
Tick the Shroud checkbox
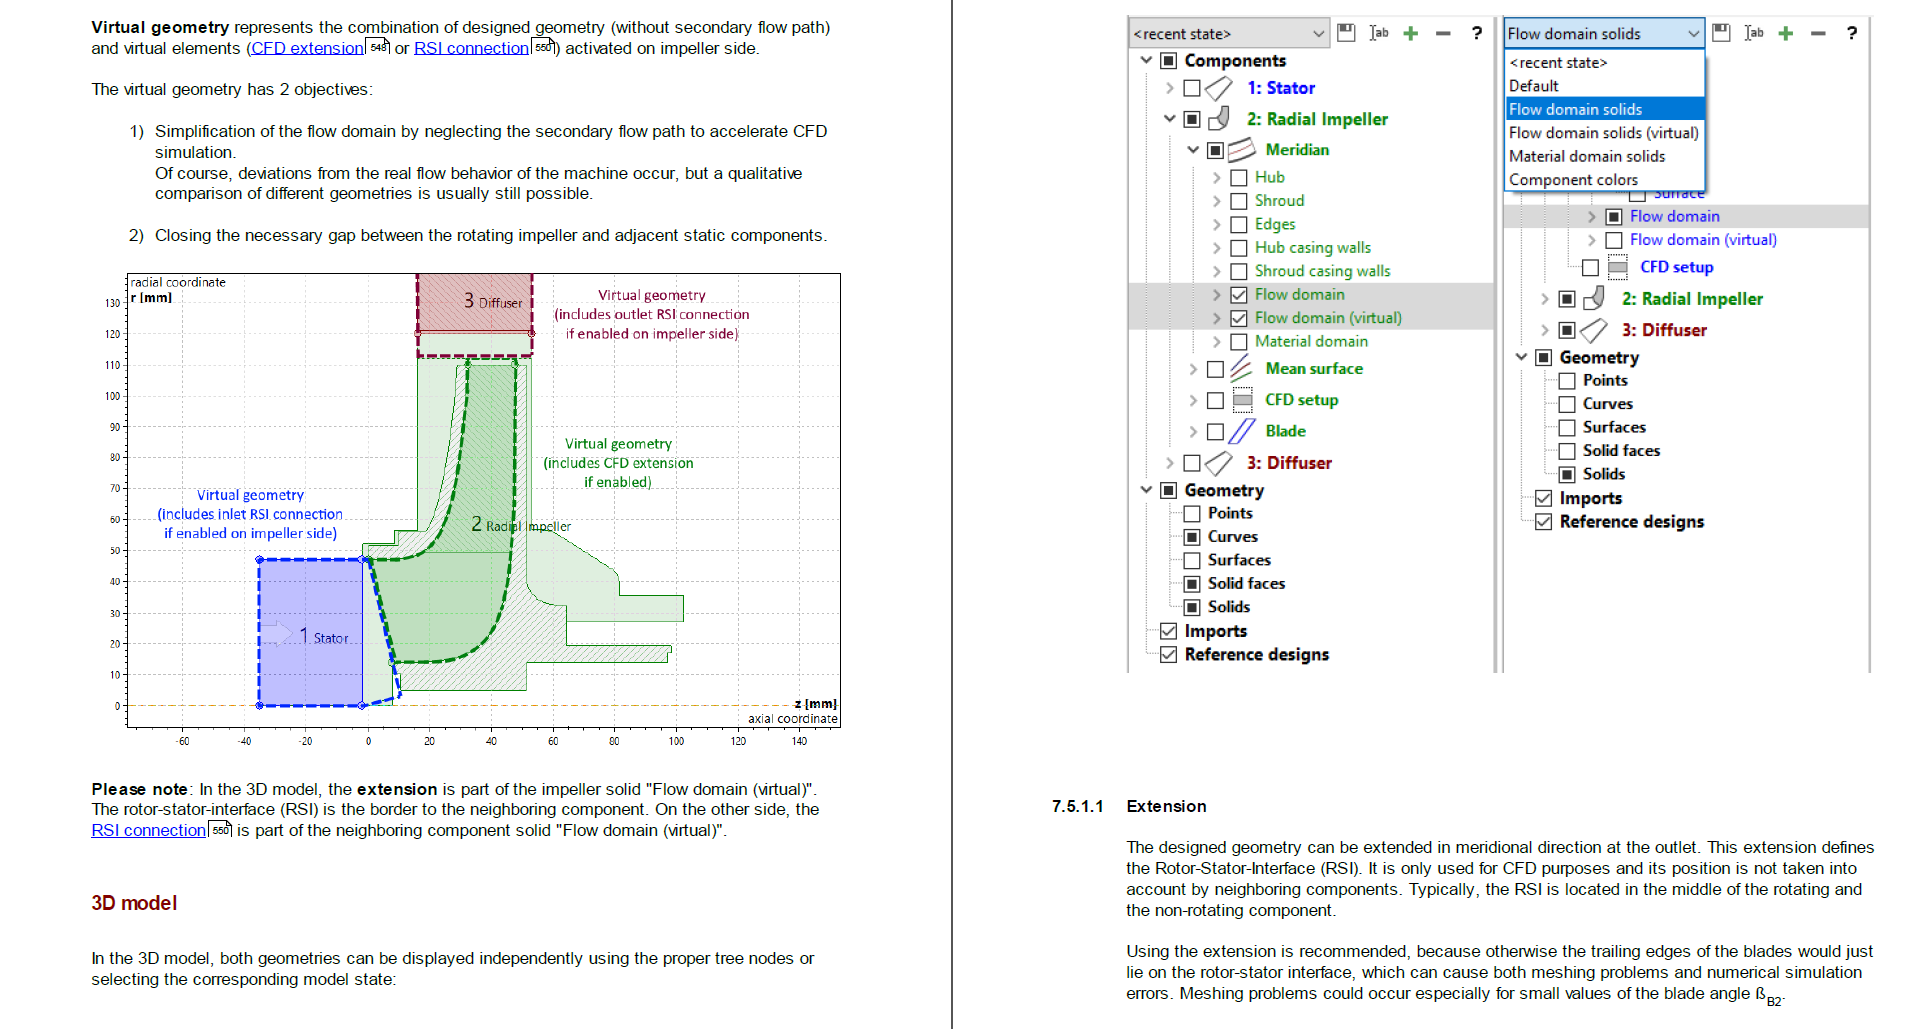1239,201
